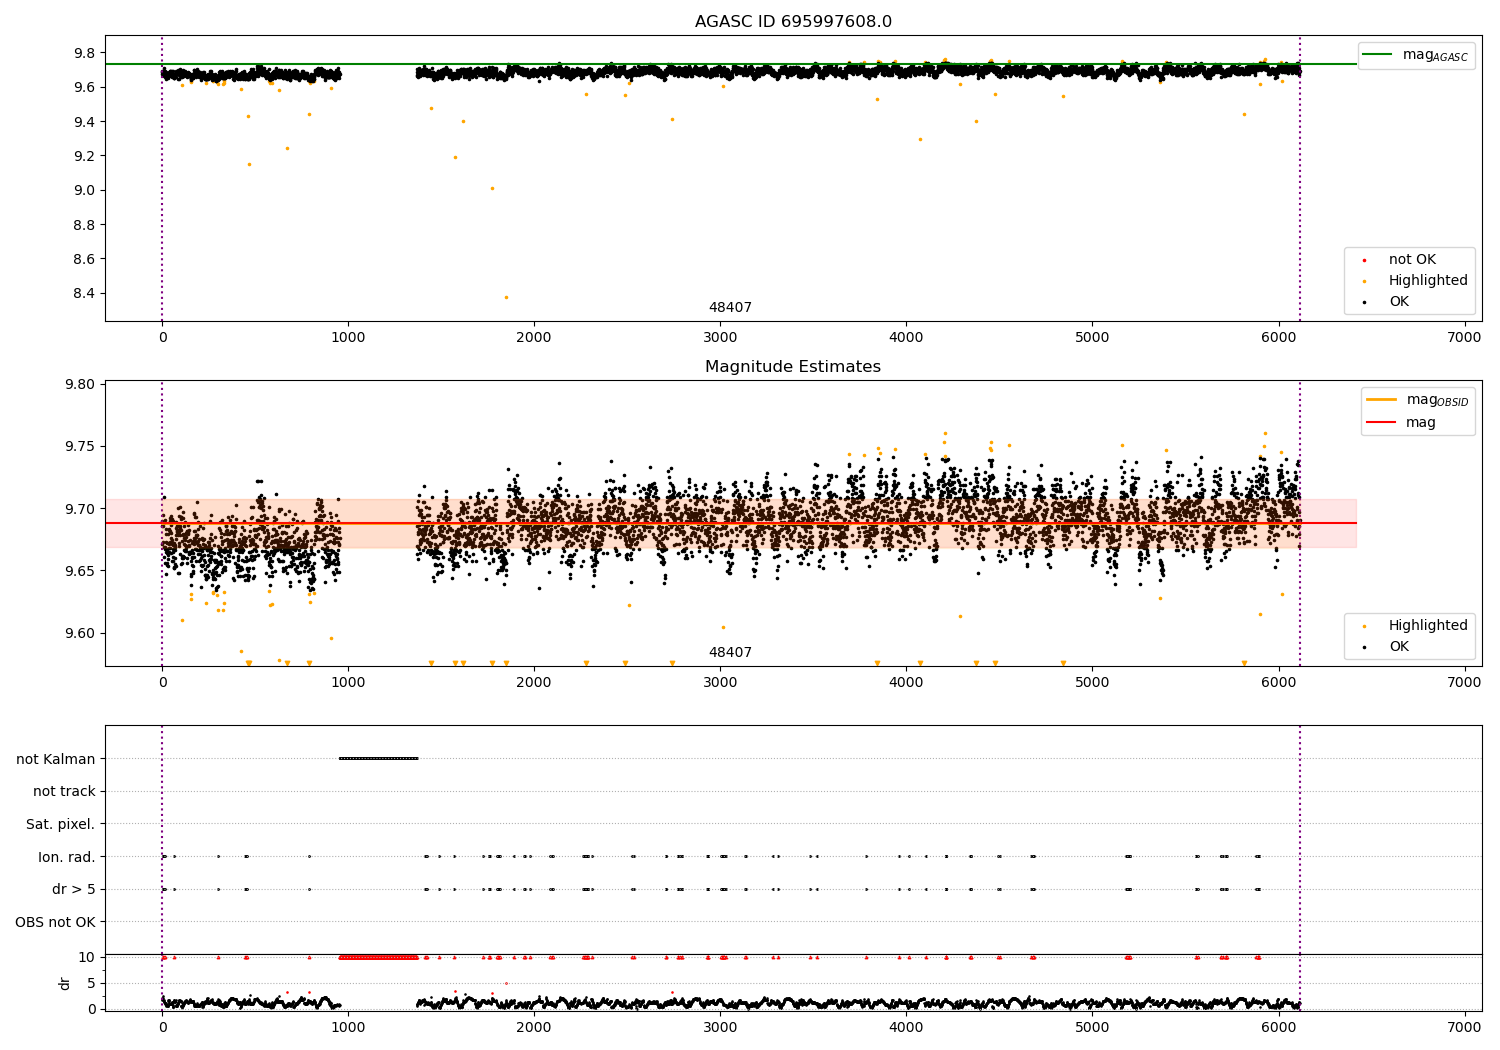Click the '2000' x tick under the dr plot
Screen dimensions: 1500x1050
point(534,1027)
